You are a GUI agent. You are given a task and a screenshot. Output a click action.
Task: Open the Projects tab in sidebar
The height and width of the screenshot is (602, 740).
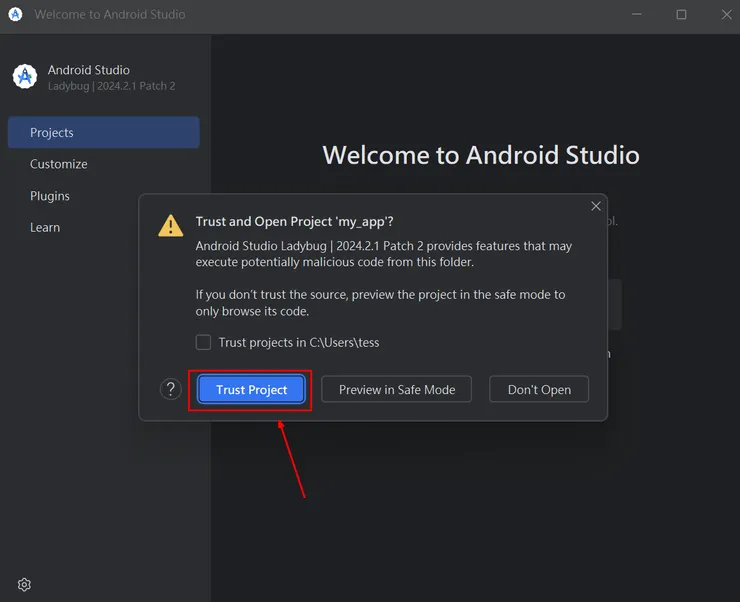[x=103, y=133]
